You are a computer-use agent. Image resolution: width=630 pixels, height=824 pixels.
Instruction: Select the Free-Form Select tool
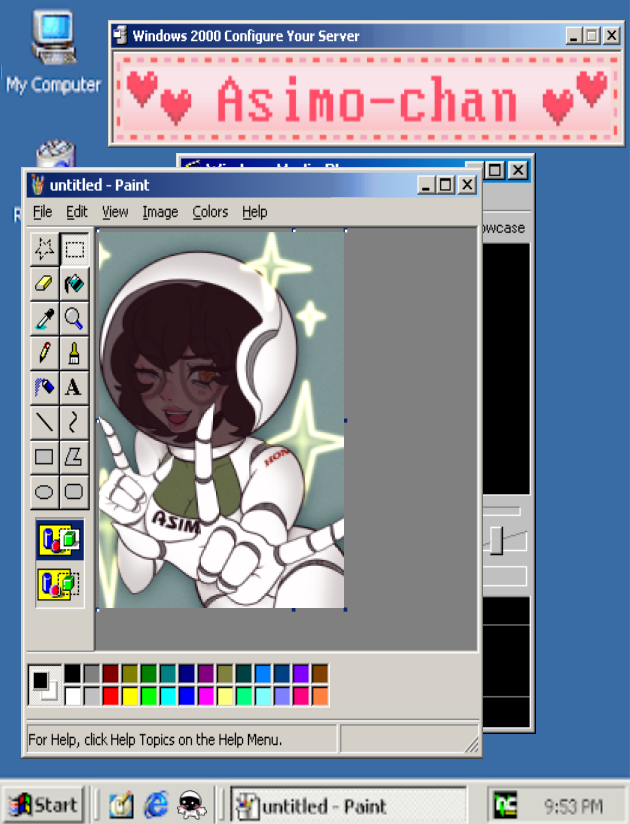point(44,249)
